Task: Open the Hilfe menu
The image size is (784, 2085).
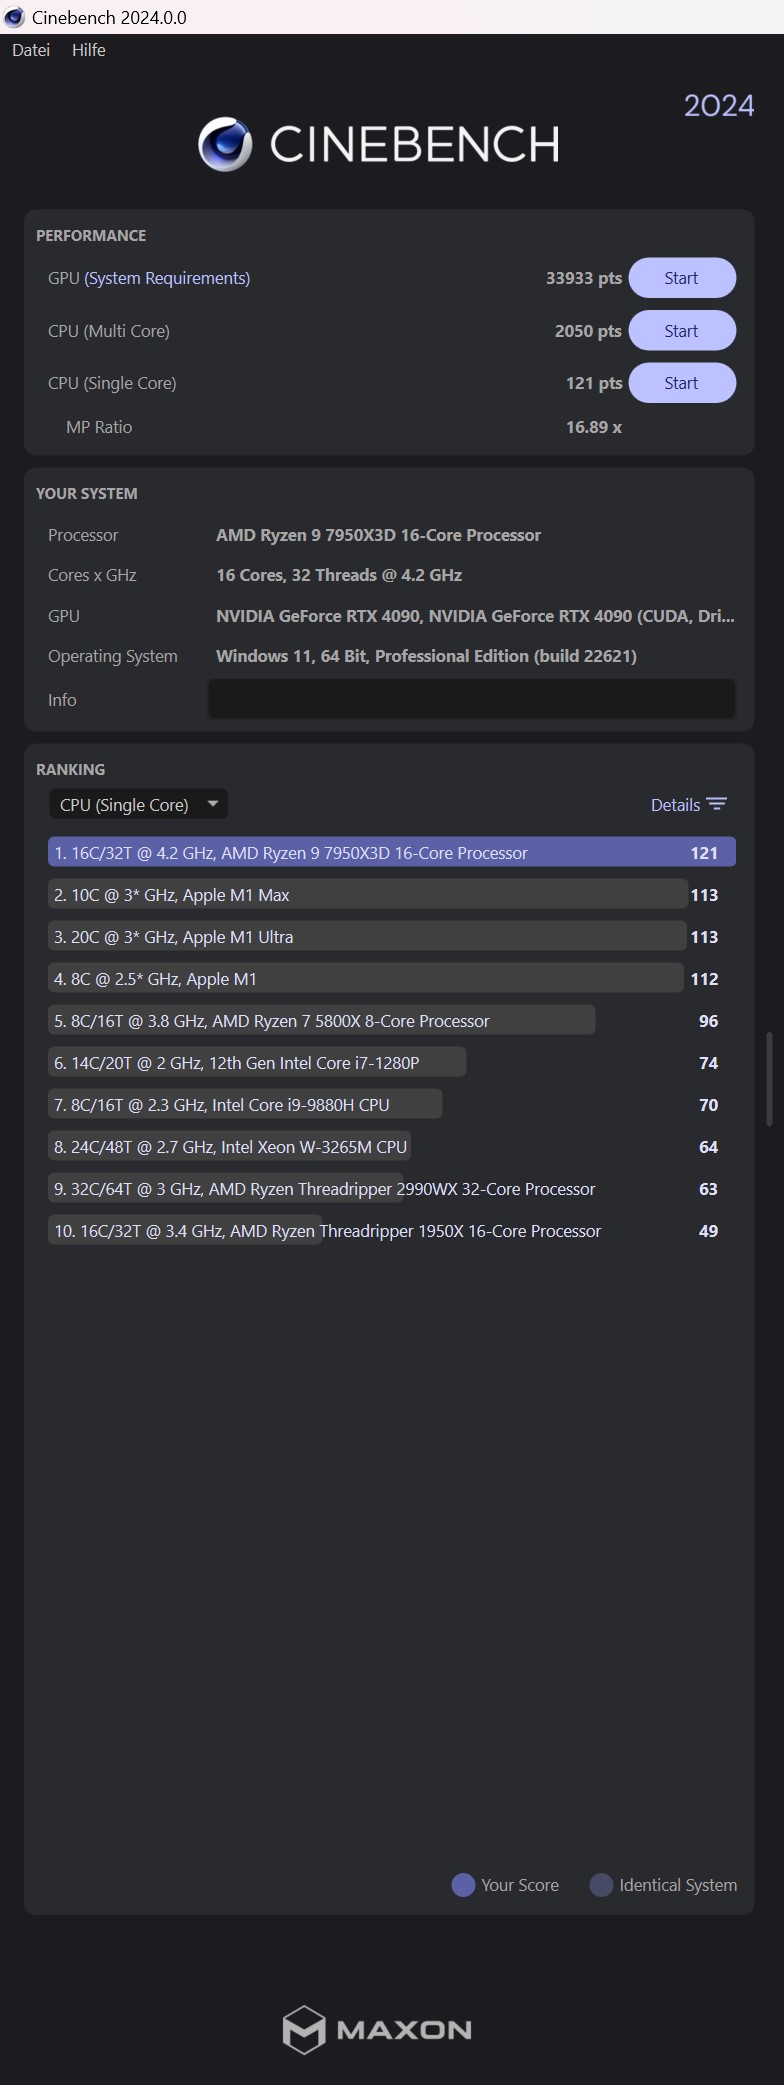Action: point(89,50)
